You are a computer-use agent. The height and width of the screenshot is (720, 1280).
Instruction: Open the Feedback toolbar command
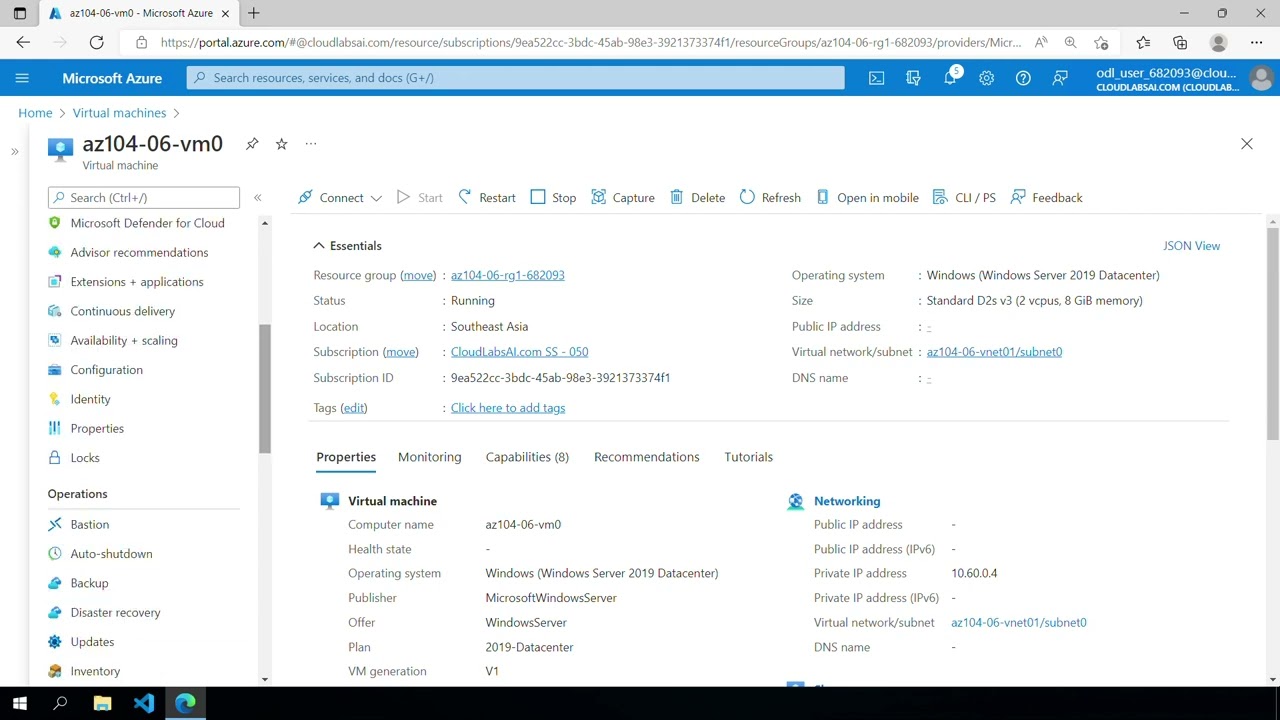click(1047, 198)
